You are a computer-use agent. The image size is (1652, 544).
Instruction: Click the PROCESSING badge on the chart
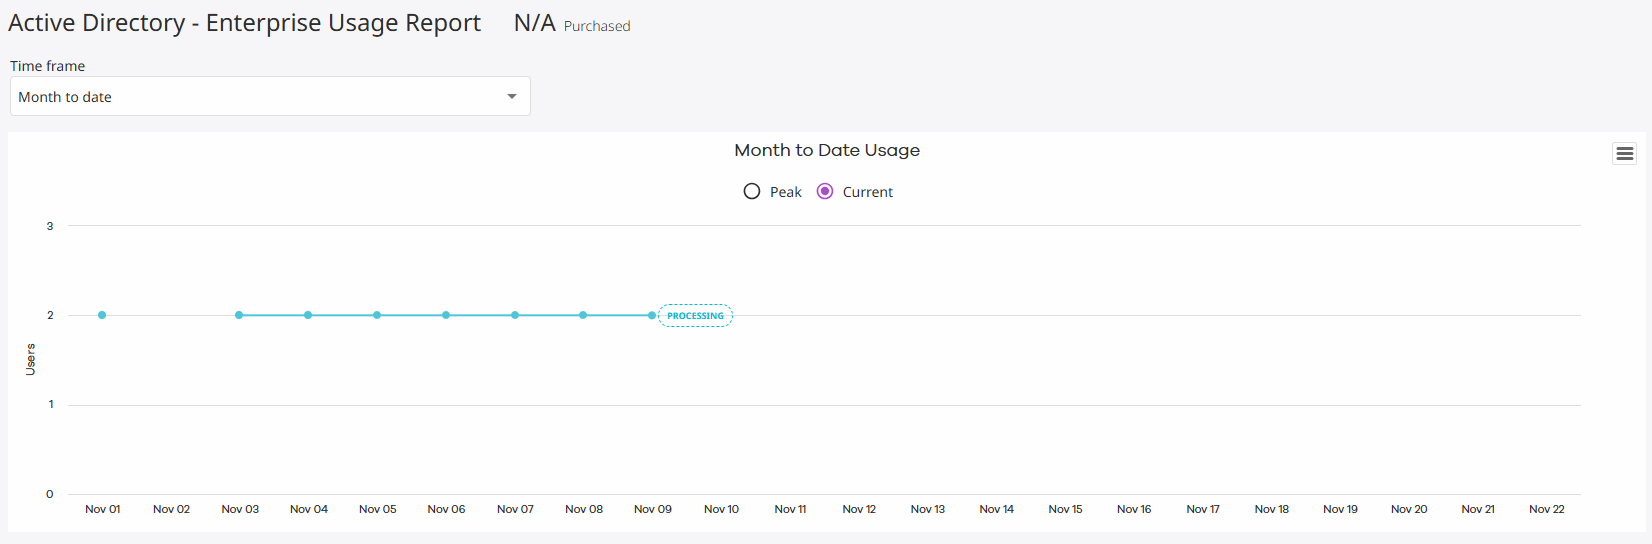pyautogui.click(x=696, y=316)
